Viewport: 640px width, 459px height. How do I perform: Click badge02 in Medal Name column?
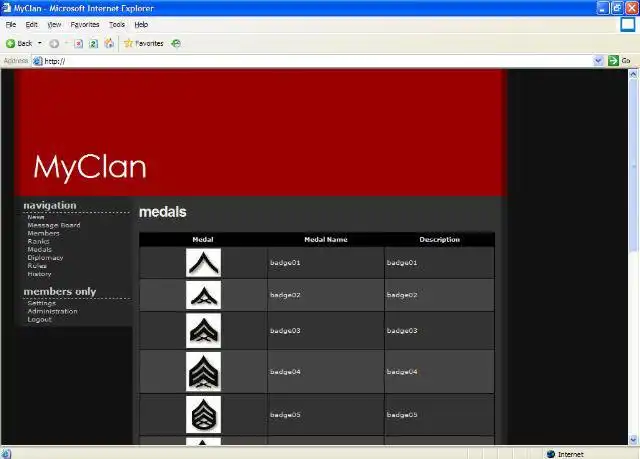pos(285,295)
